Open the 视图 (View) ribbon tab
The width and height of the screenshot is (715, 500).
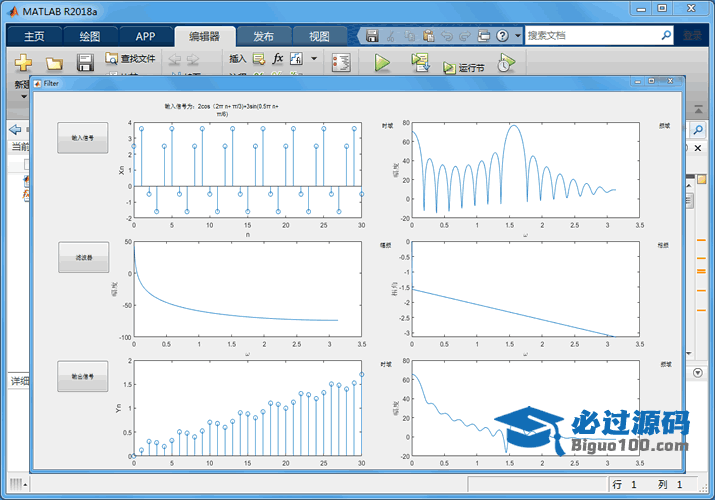(x=319, y=36)
